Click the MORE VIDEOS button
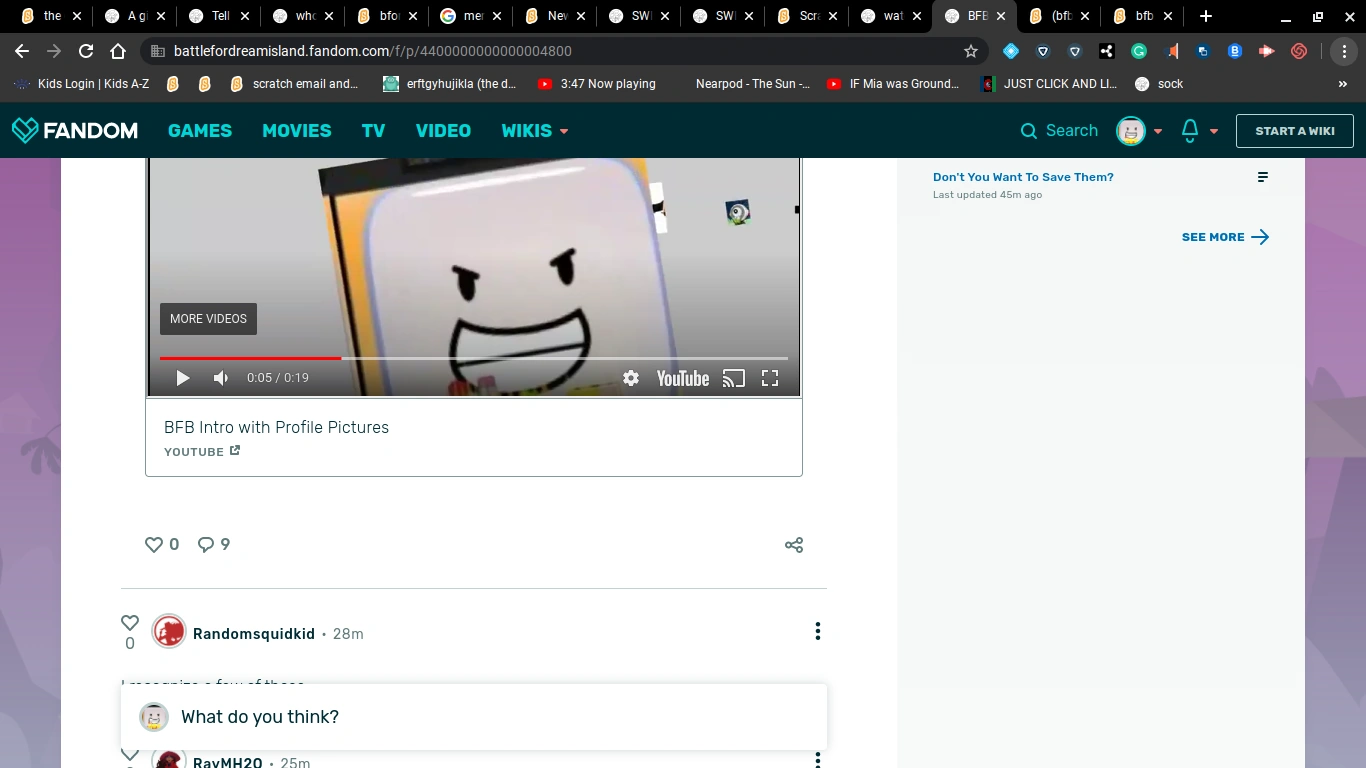This screenshot has height=768, width=1366. point(208,319)
